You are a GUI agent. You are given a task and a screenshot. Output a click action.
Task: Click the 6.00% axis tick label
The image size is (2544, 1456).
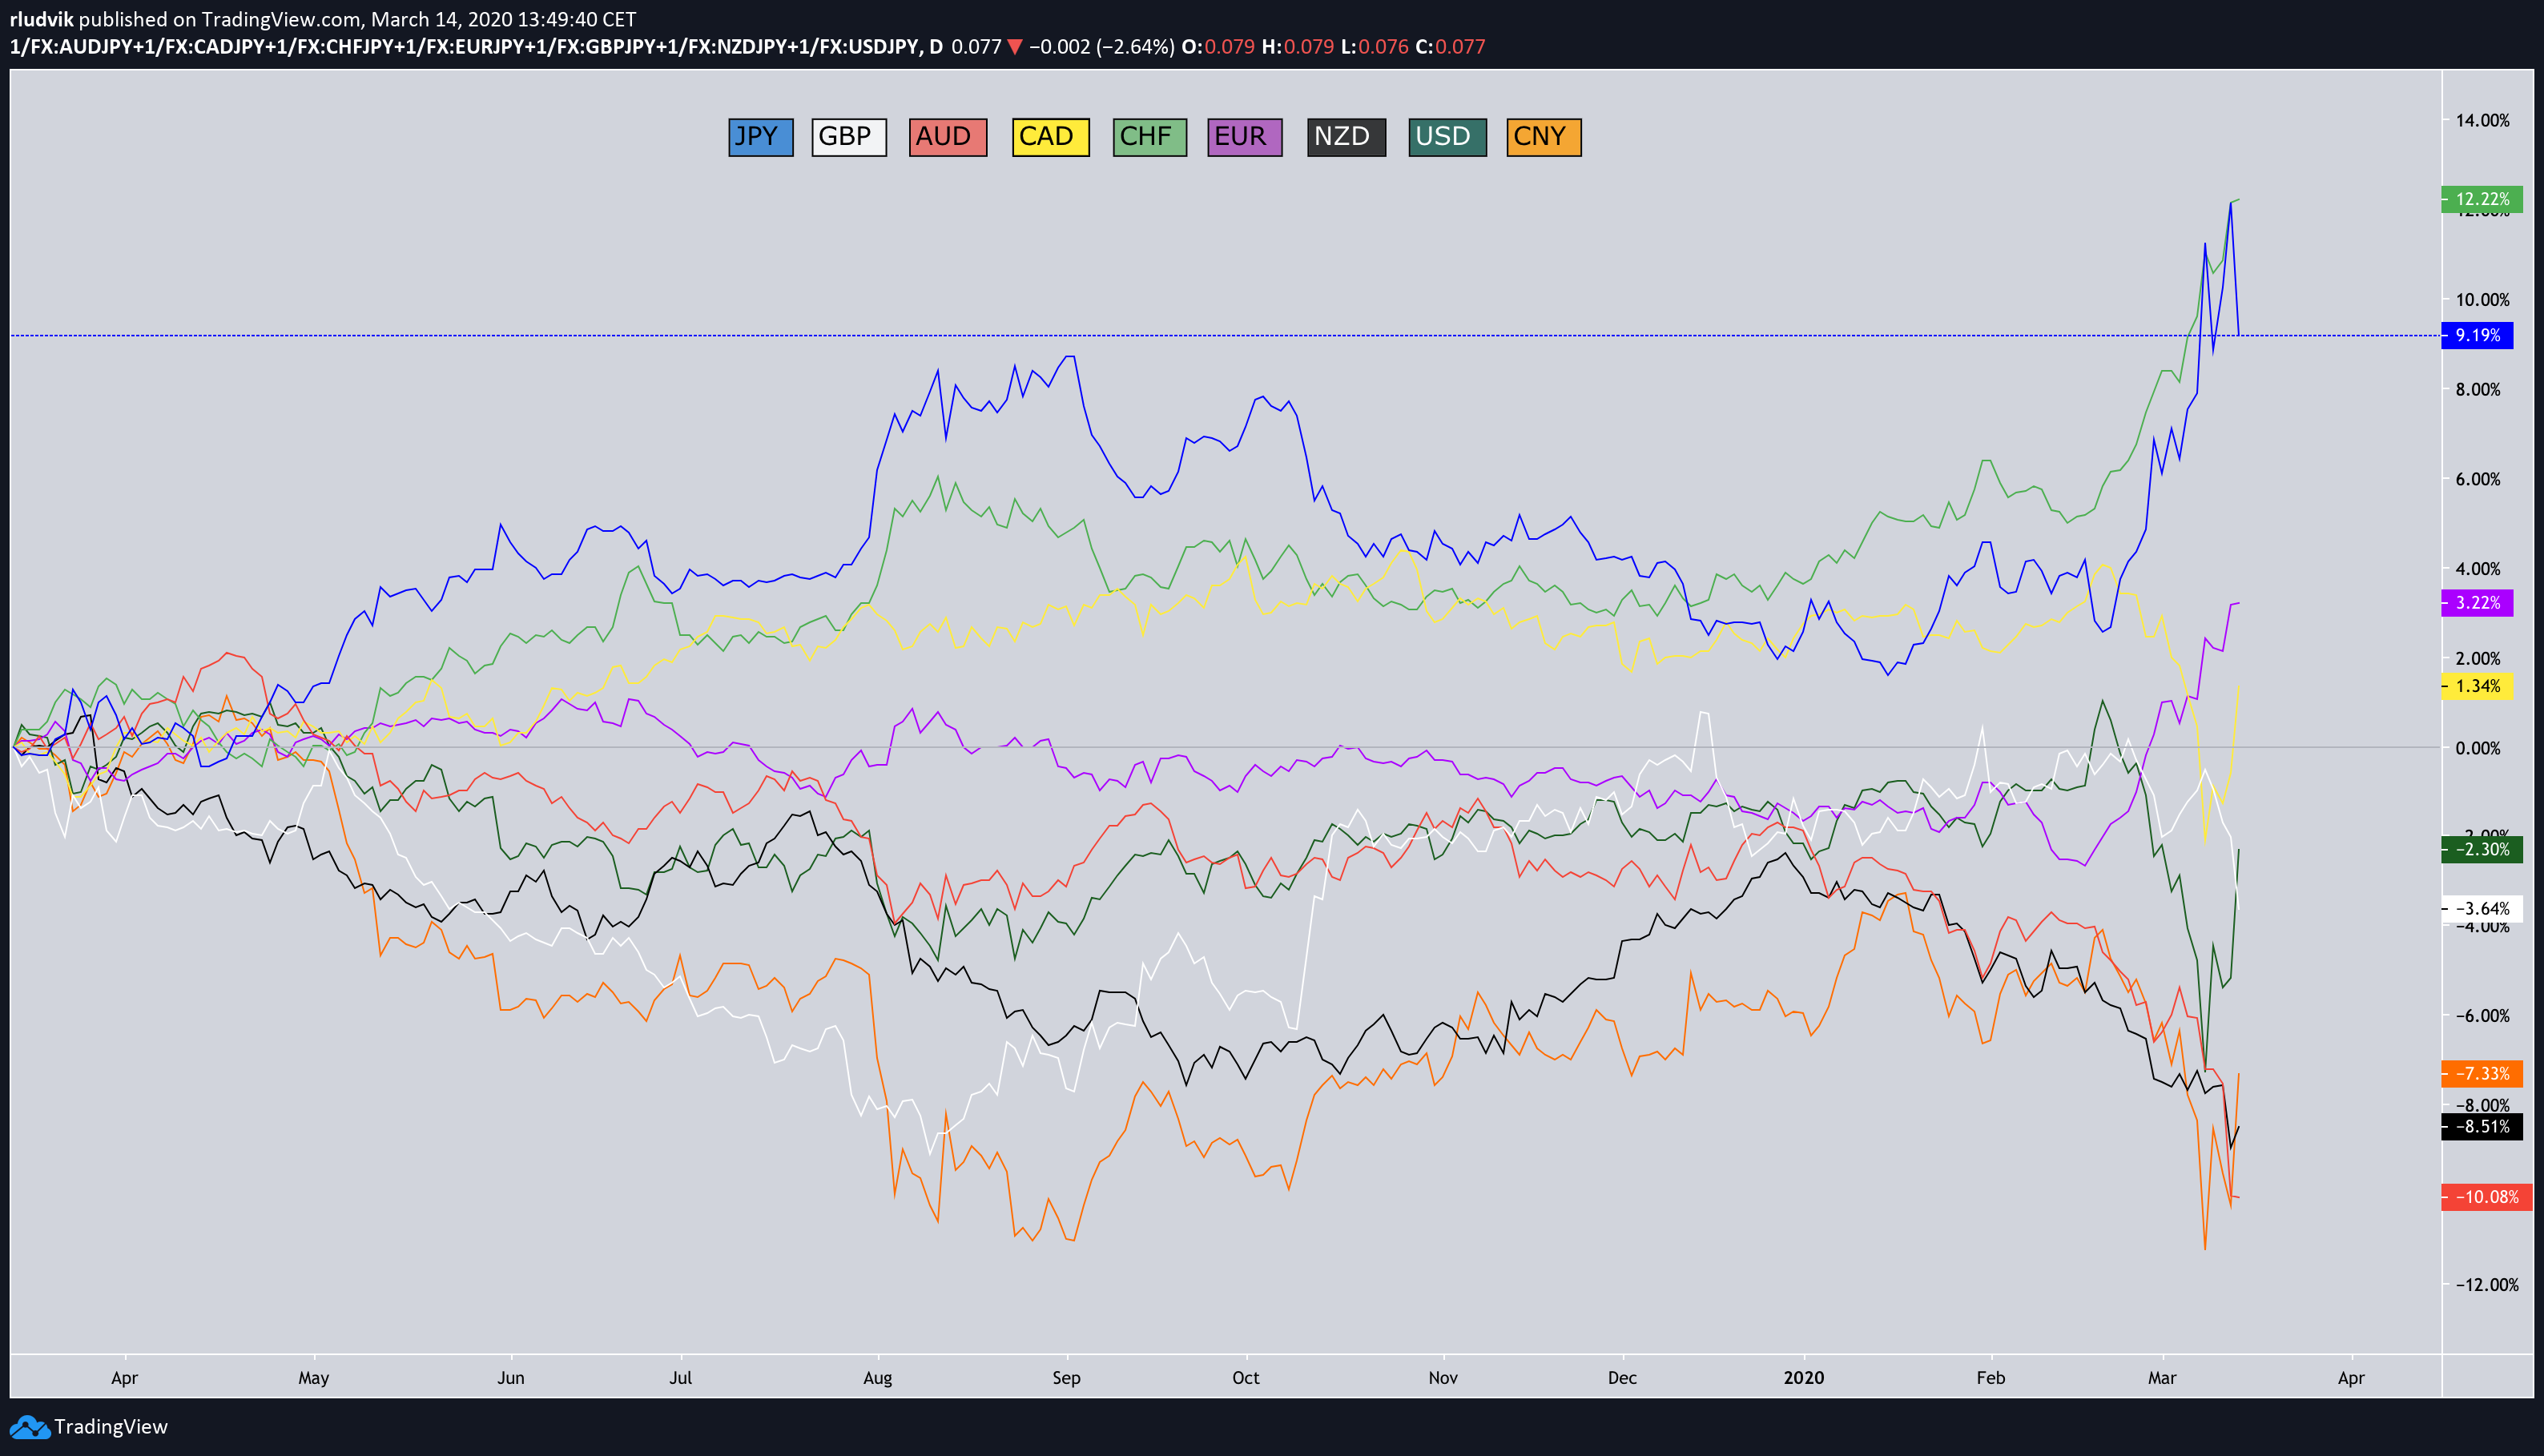(x=2478, y=479)
